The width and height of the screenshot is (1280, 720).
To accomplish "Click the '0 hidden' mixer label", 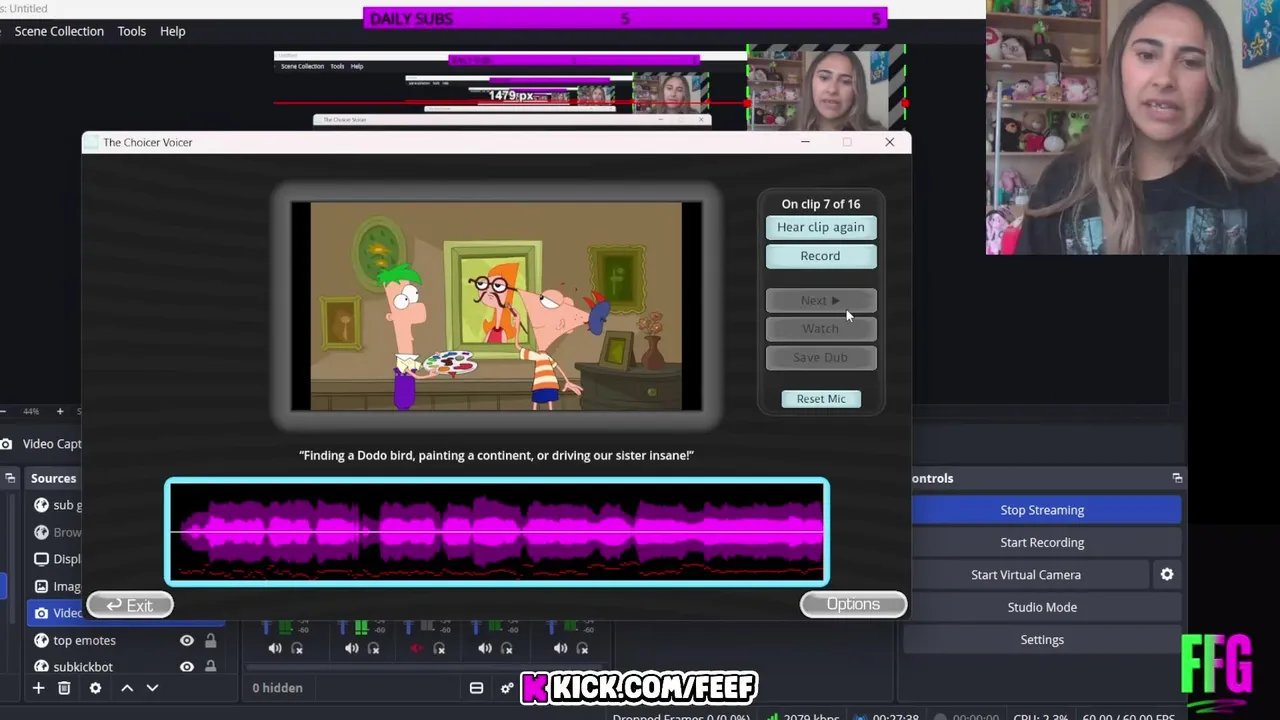I will (x=277, y=688).
